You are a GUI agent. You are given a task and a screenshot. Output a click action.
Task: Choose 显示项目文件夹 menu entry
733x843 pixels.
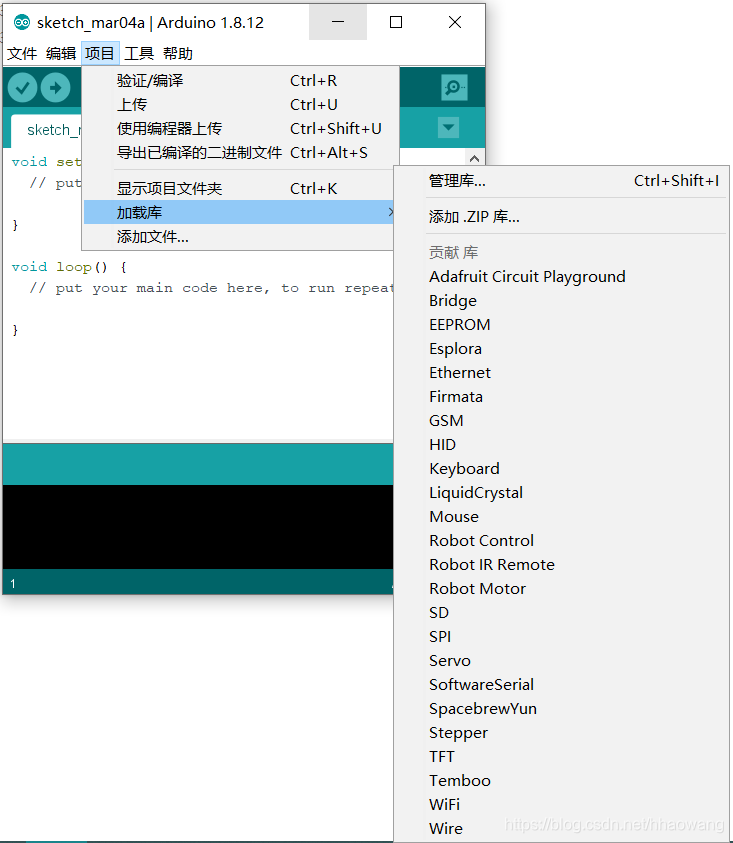240,189
